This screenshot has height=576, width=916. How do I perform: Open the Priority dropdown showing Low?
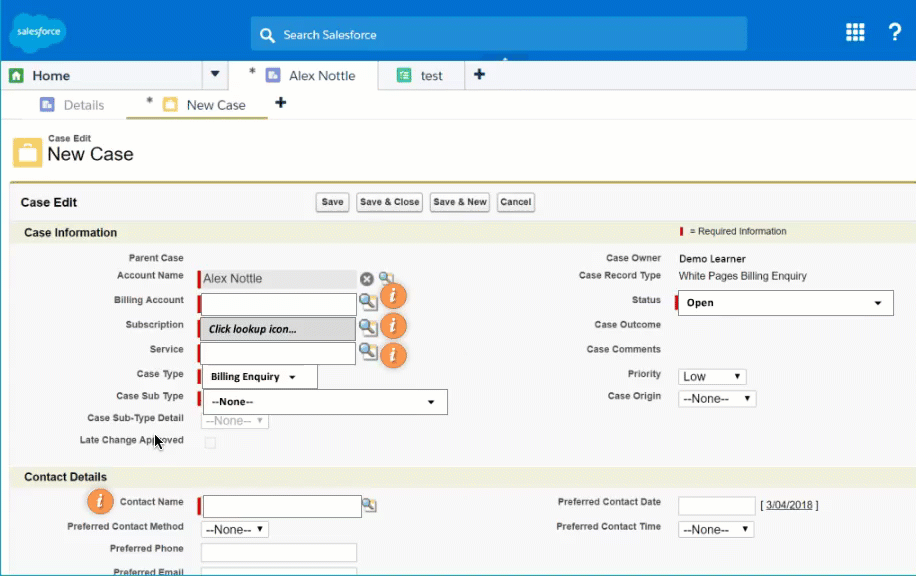712,377
